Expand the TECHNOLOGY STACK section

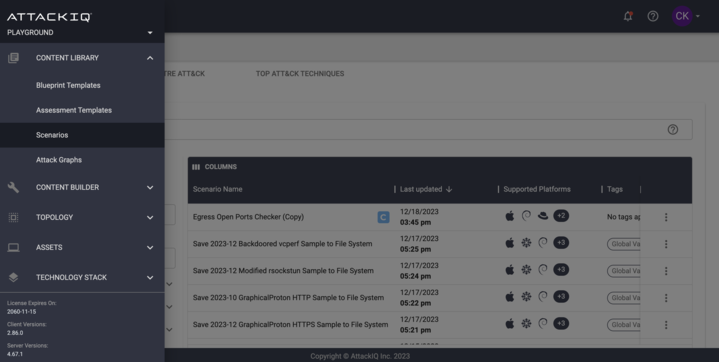point(150,277)
